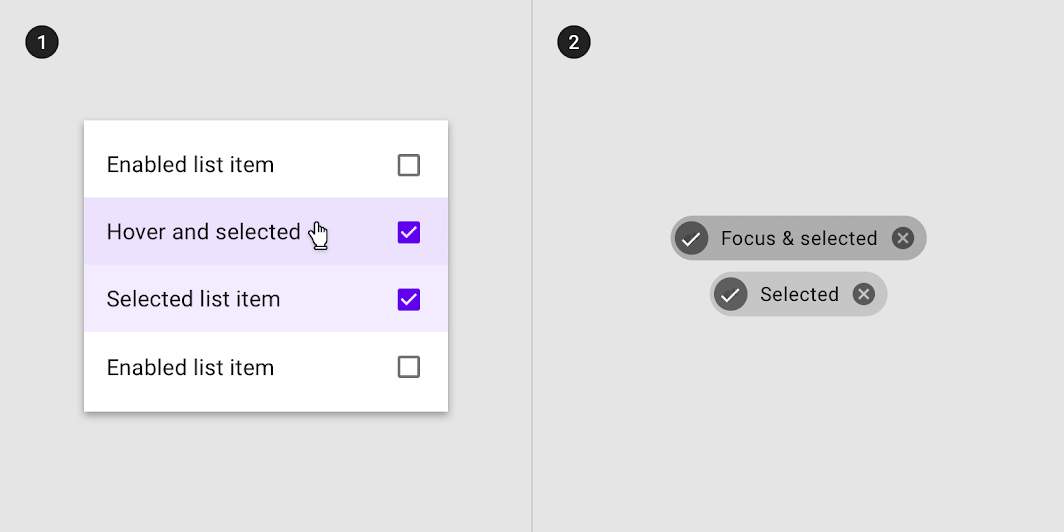This screenshot has height=532, width=1064.
Task: Check the first Enabled list item checkbox
Action: 408,165
